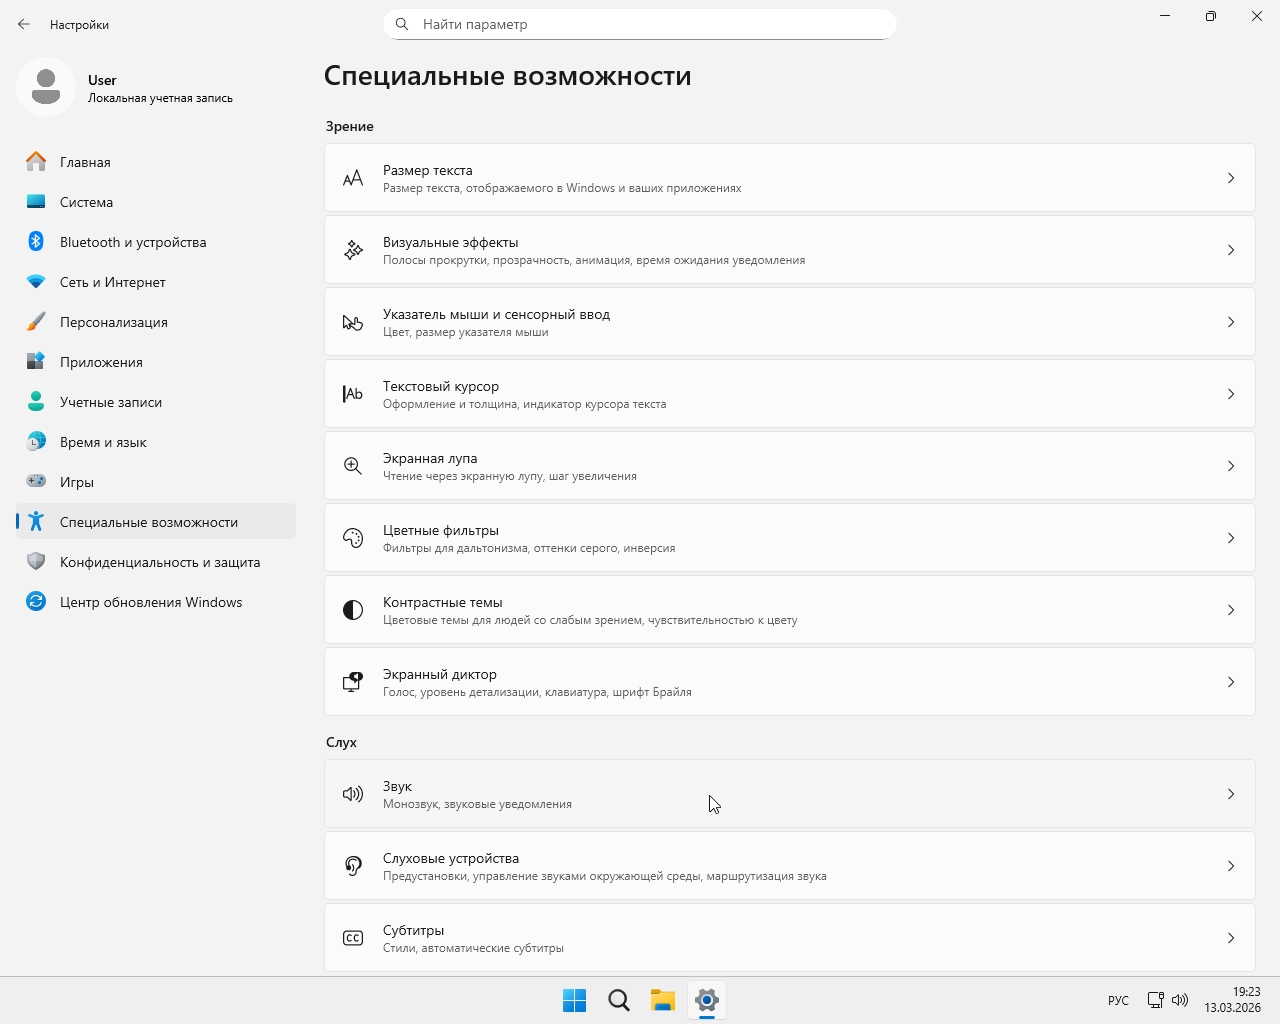
Task: Click the chevron on the Слуховые устройства row
Action: pyautogui.click(x=1231, y=866)
